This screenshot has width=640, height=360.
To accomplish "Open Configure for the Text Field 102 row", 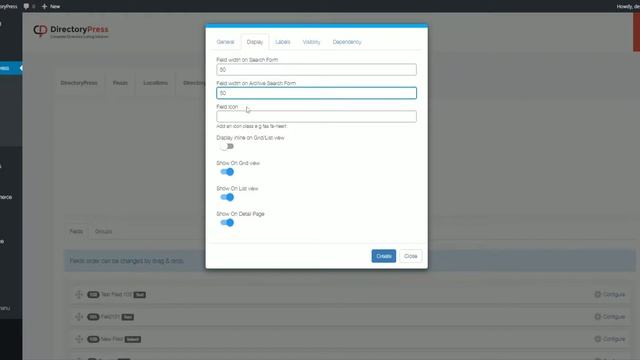I will pyautogui.click(x=610, y=294).
